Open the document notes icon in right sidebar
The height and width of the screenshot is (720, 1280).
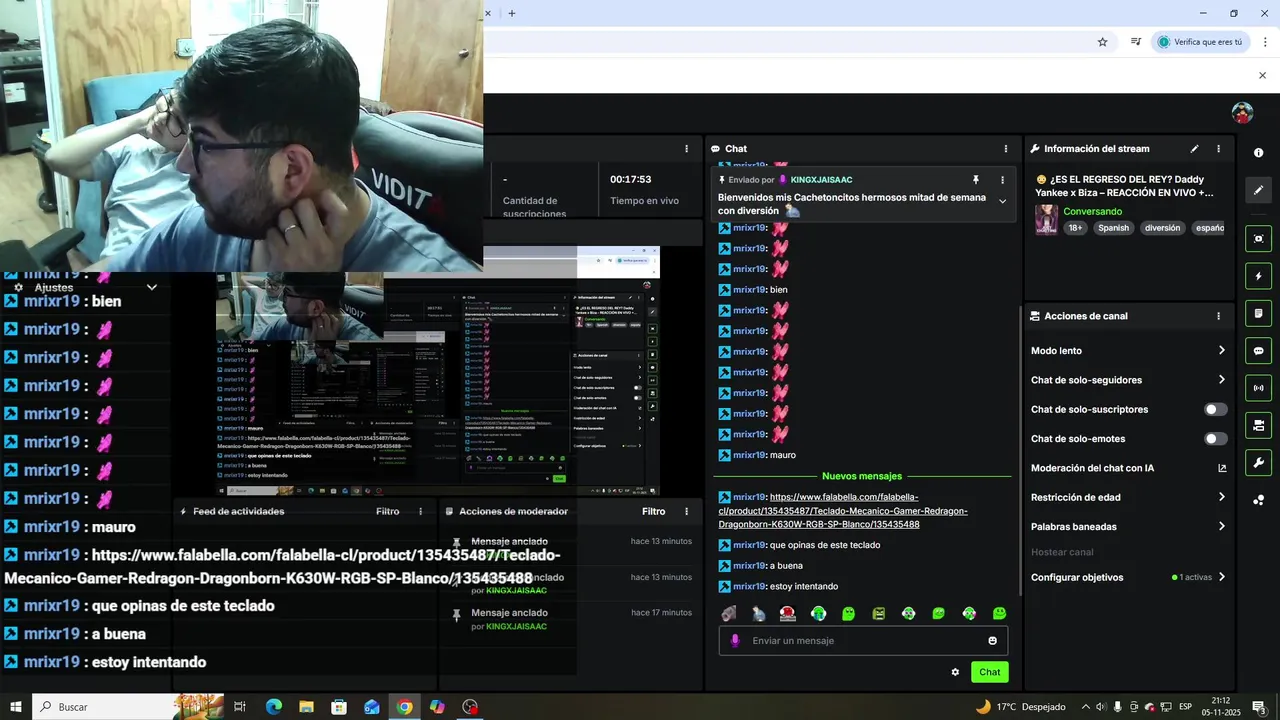point(1258,314)
